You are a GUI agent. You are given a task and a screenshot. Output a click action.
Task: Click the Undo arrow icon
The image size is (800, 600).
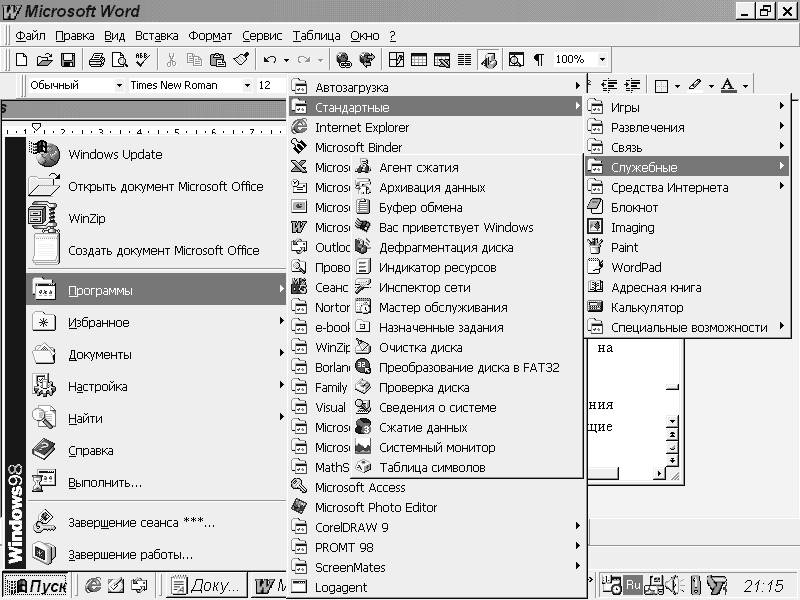[270, 60]
